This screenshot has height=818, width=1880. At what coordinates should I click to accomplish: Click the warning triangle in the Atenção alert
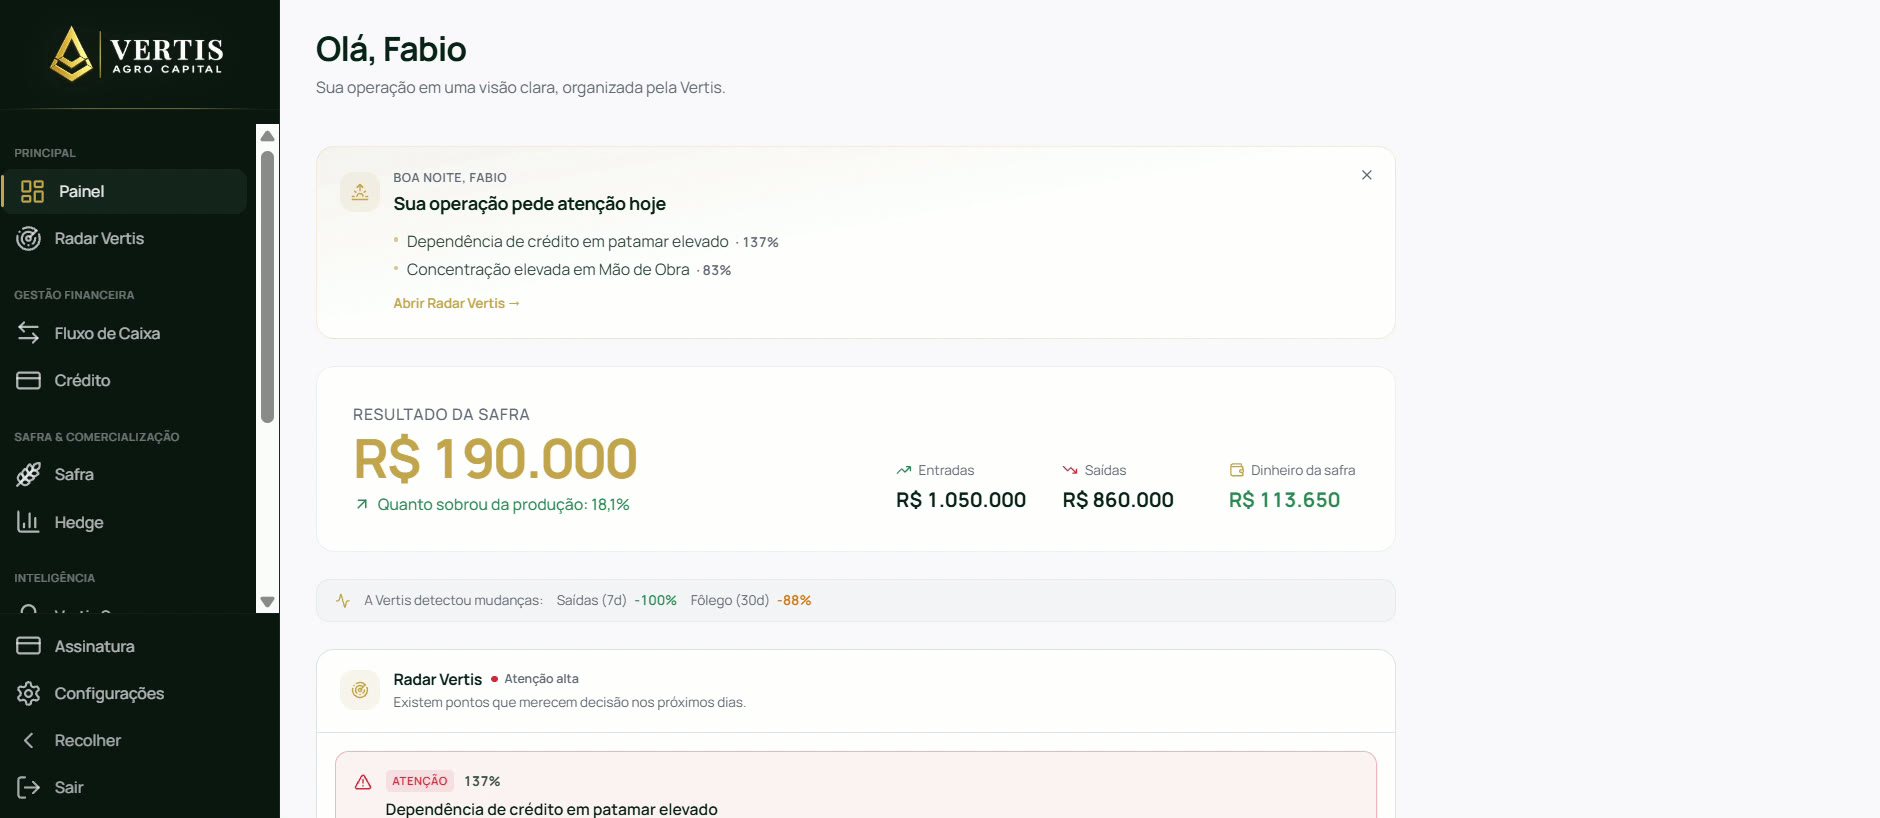coord(363,782)
